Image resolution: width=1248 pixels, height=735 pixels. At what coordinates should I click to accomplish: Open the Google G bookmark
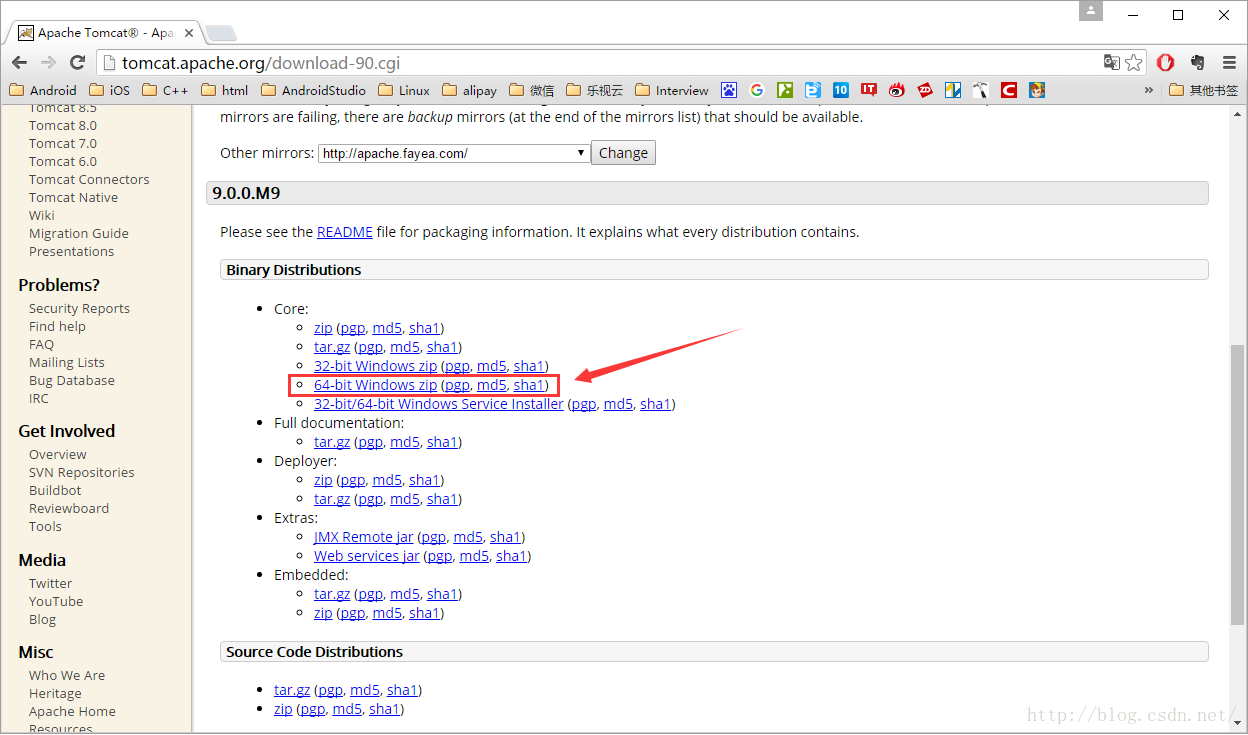[x=757, y=90]
